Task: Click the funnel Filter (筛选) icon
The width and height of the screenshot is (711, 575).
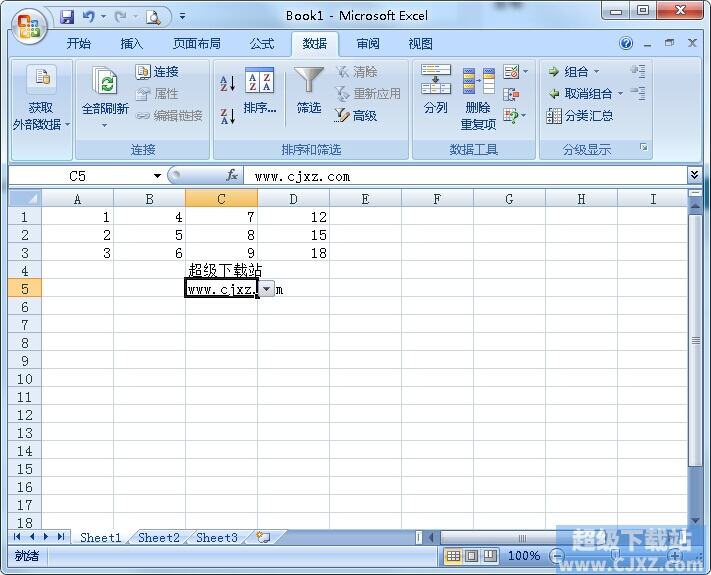Action: (309, 92)
